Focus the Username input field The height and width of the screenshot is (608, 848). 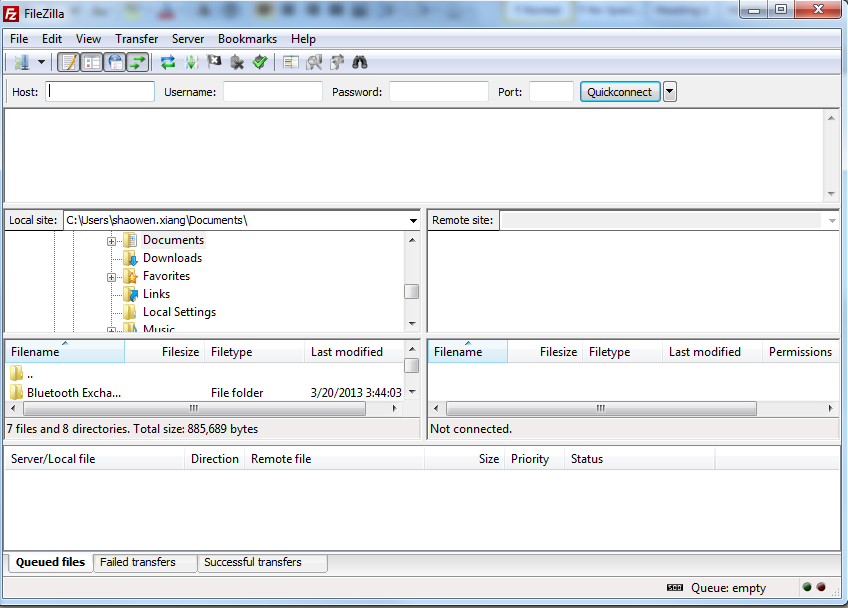point(273,91)
